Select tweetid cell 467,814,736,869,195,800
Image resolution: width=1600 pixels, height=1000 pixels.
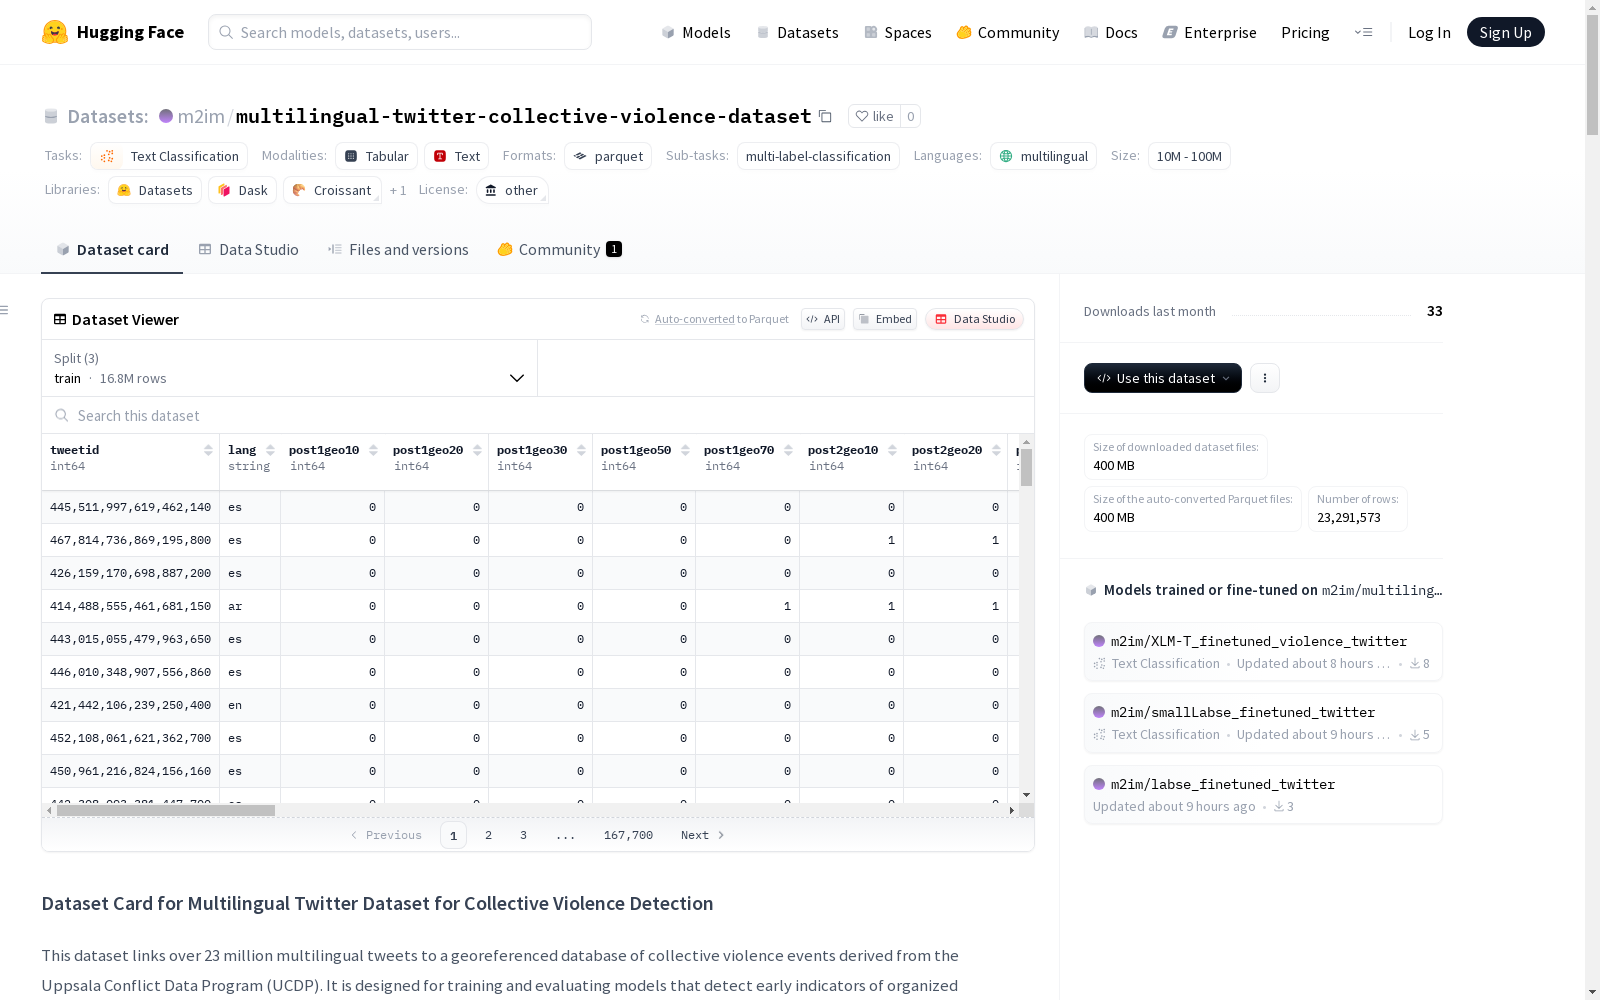pos(131,540)
